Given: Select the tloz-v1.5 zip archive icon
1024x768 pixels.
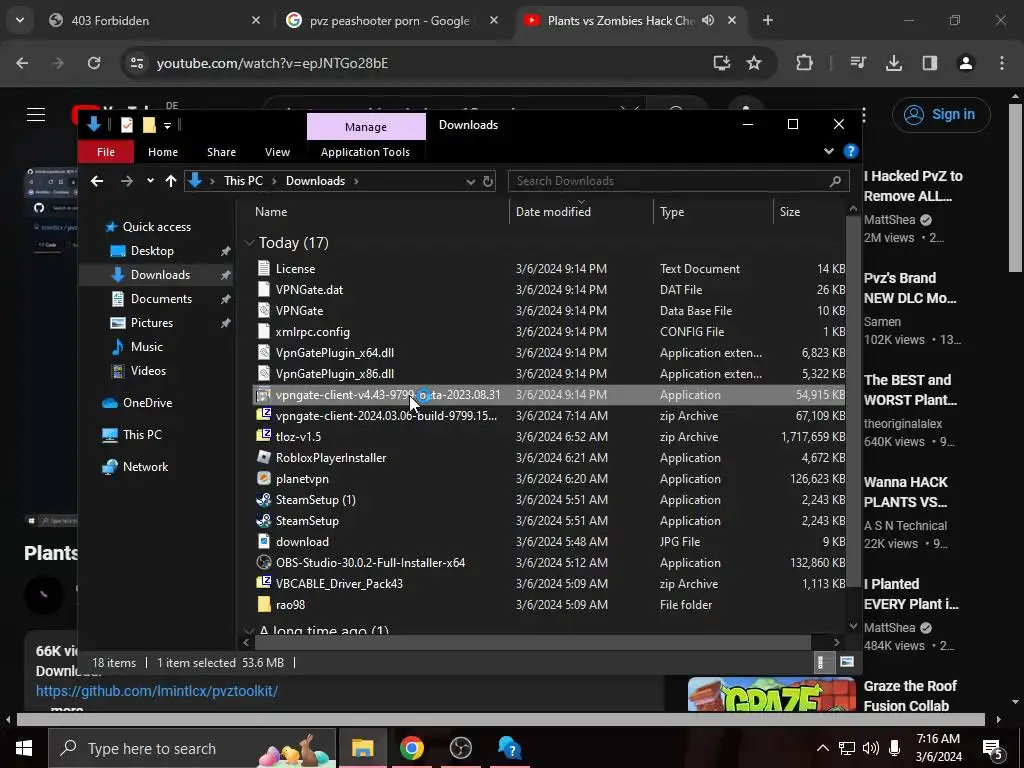Looking at the screenshot, I should [264, 436].
